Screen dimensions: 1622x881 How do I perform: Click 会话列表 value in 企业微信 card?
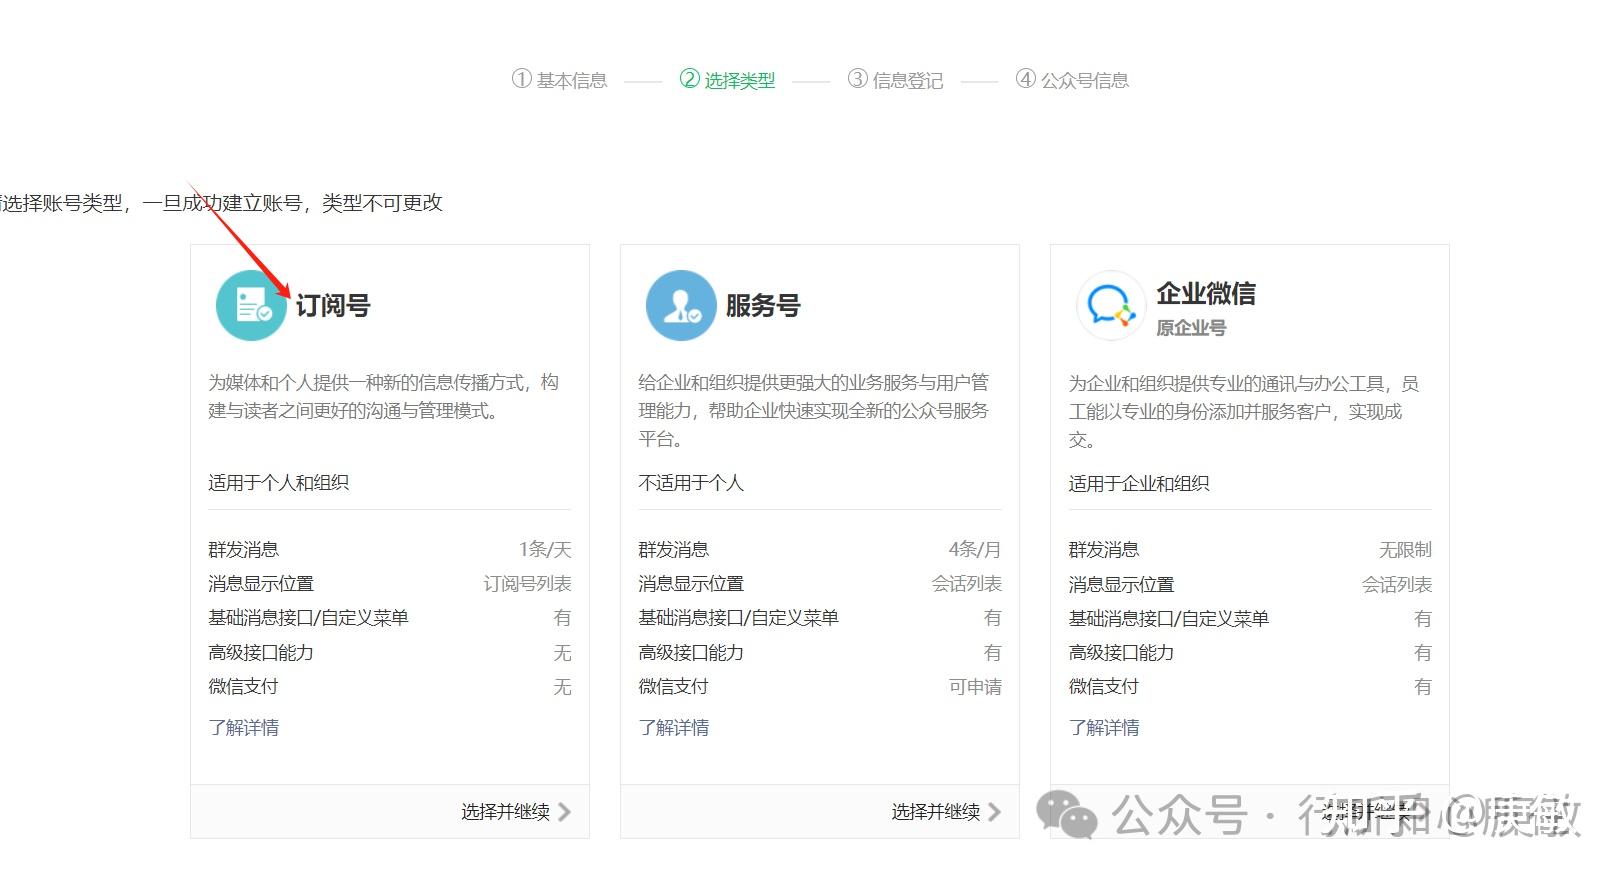(x=1397, y=584)
